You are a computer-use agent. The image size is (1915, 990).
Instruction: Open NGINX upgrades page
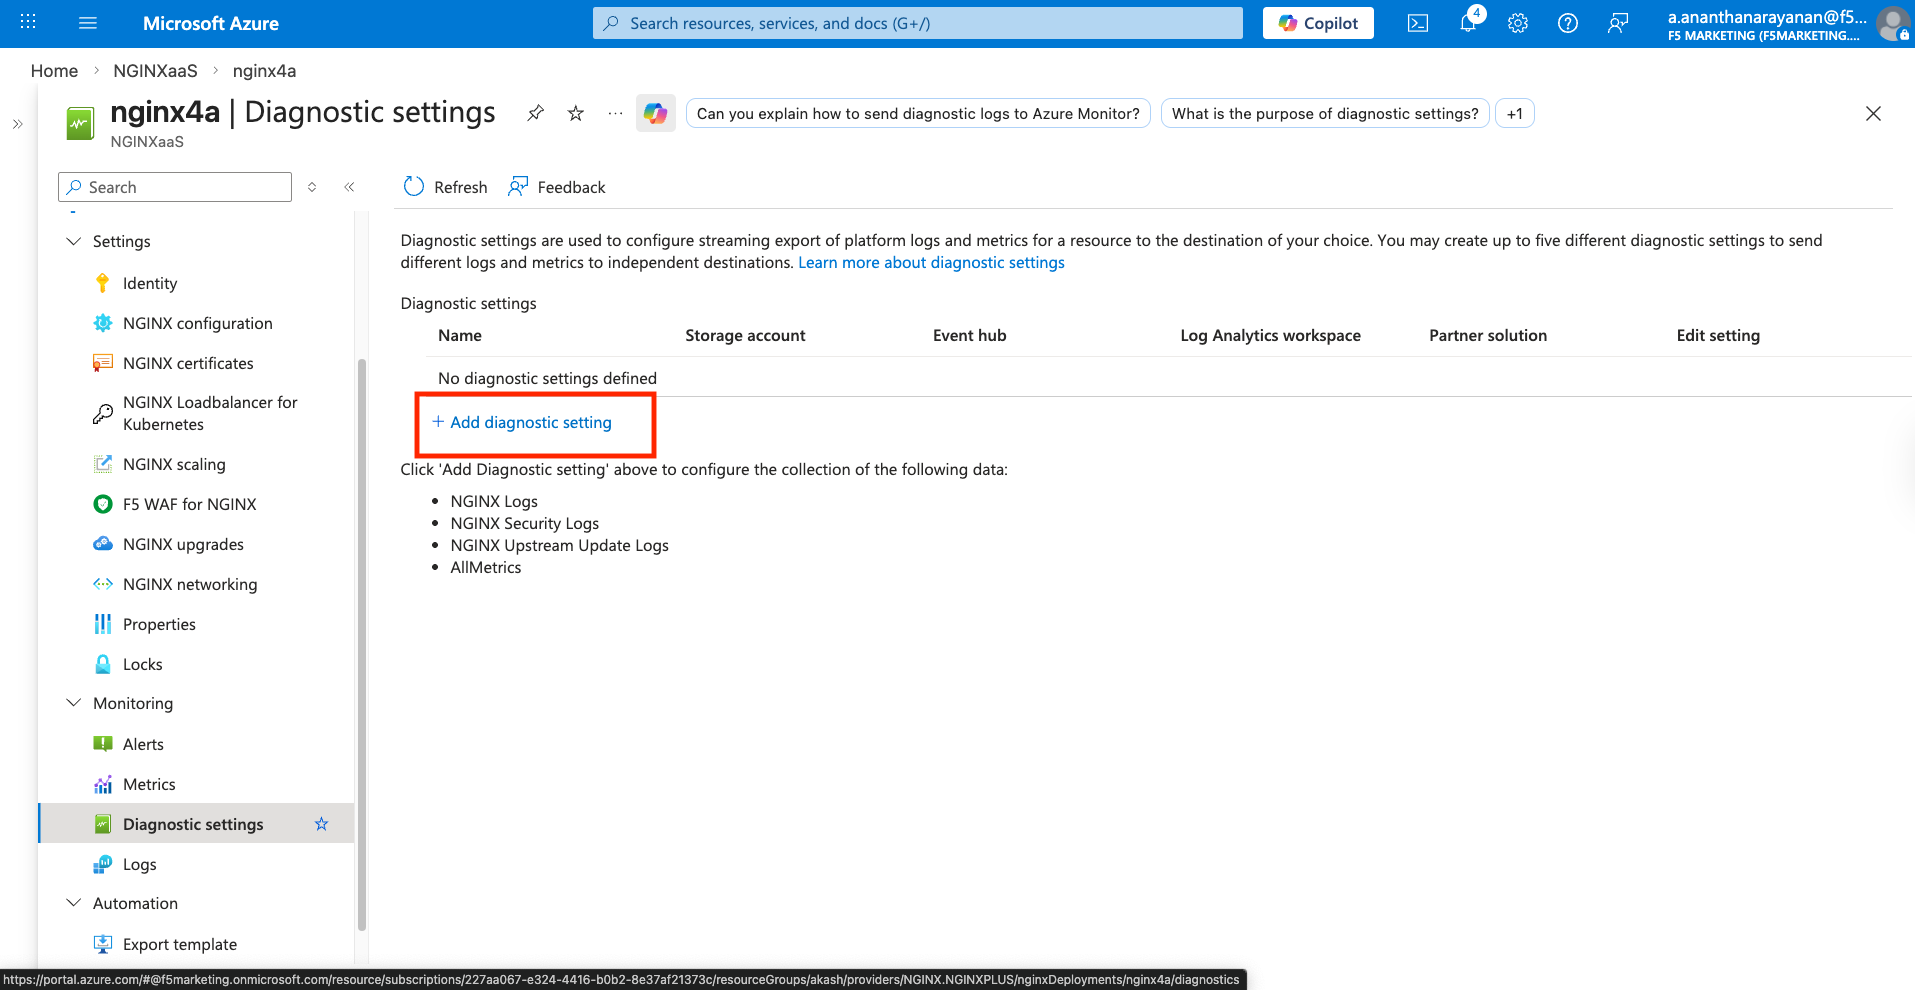click(x=183, y=544)
